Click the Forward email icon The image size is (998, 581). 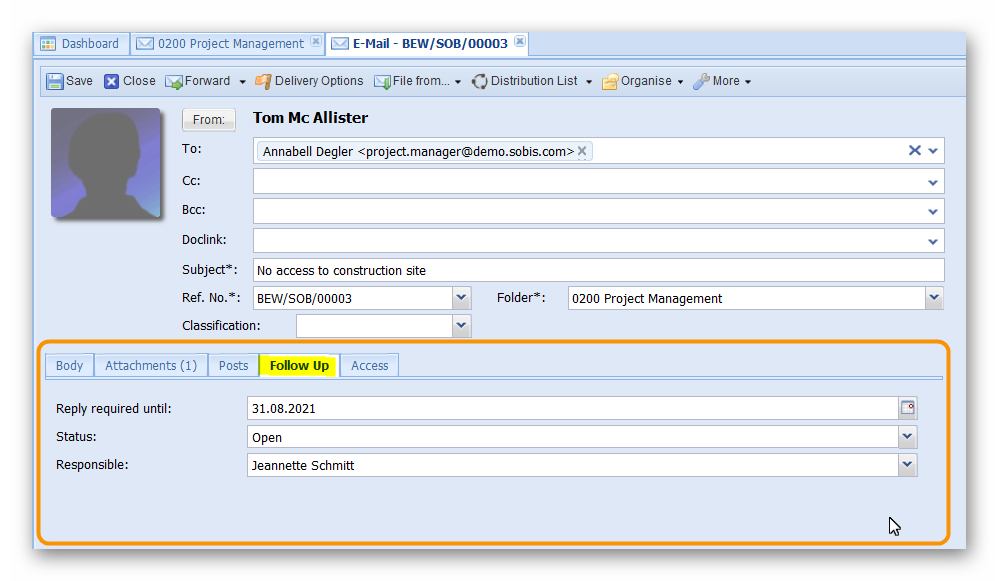[x=174, y=81]
